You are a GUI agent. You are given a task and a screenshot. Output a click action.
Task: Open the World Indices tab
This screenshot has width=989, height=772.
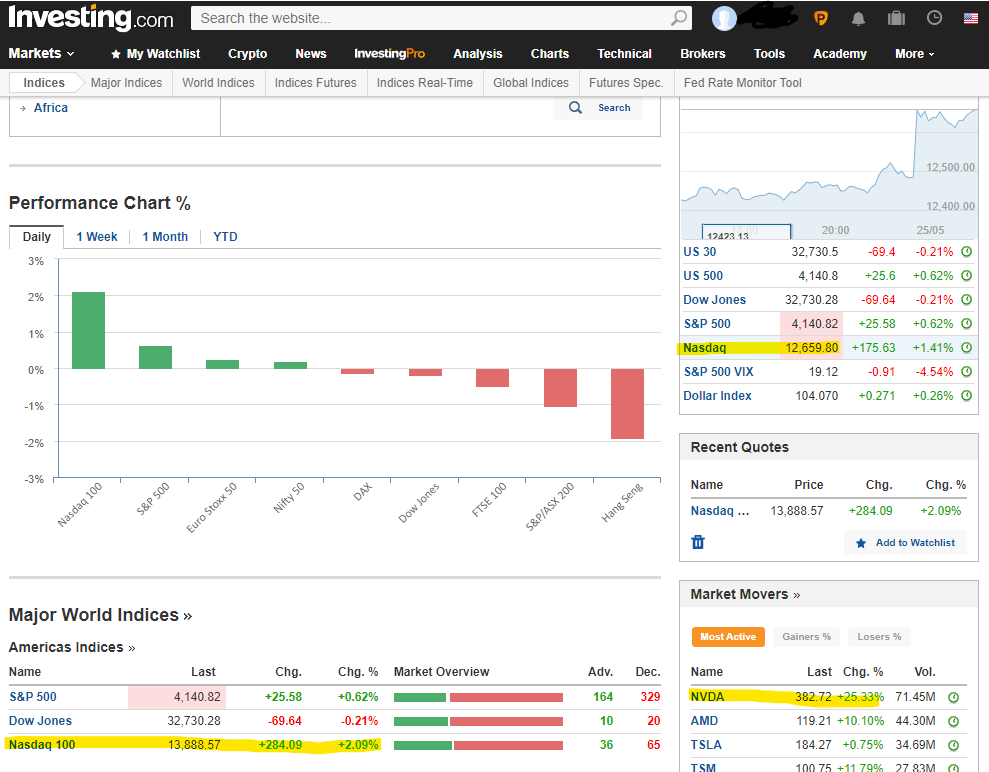[x=218, y=83]
